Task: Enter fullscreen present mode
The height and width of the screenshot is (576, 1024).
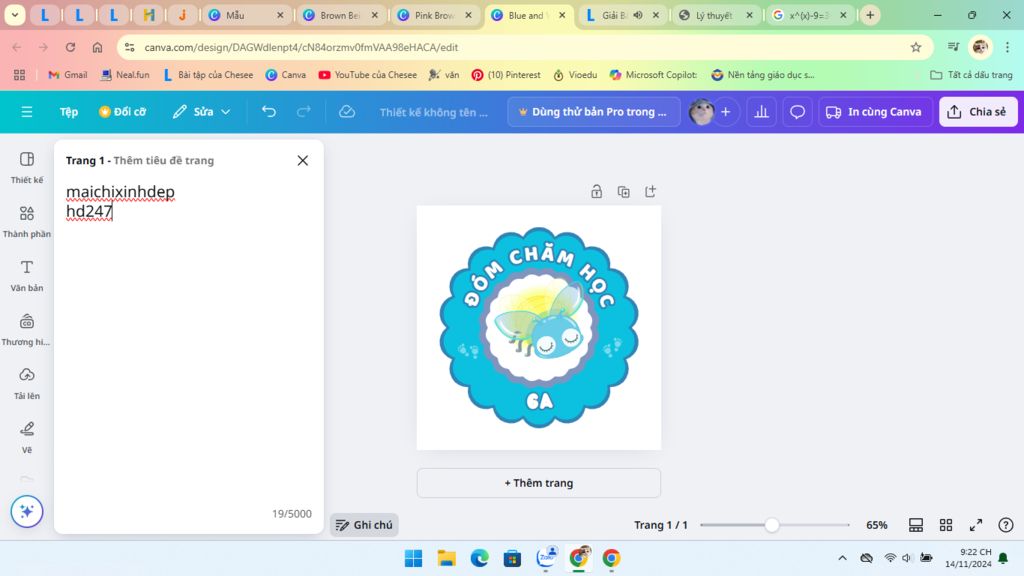Action: (x=976, y=525)
